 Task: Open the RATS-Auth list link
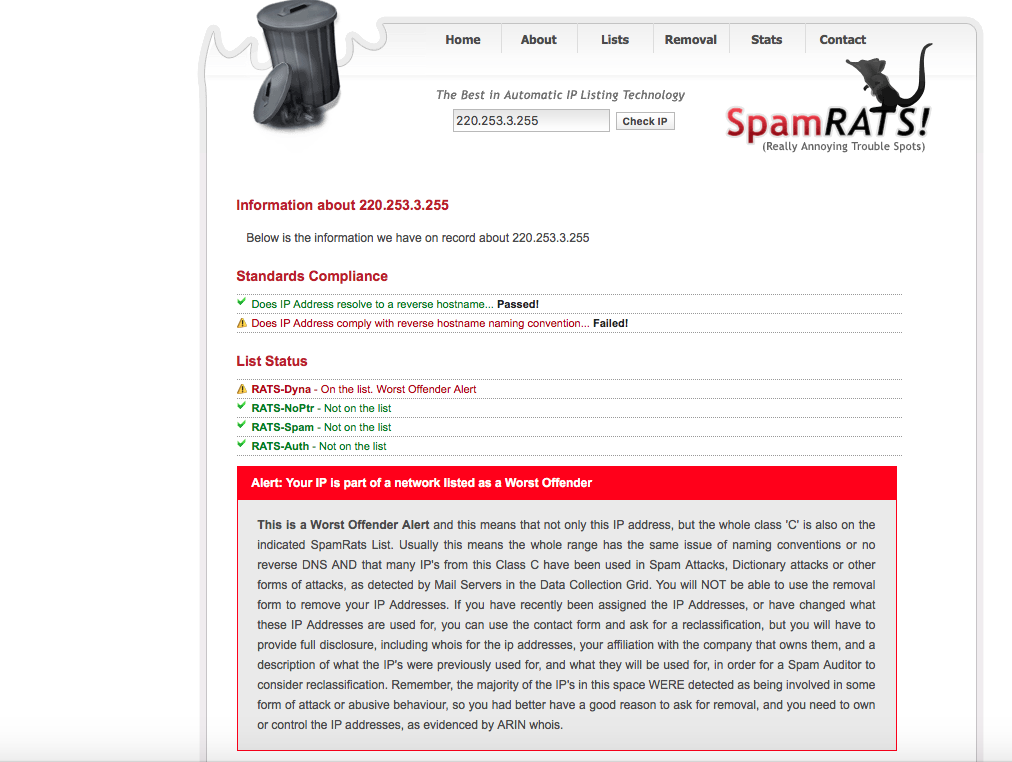280,446
